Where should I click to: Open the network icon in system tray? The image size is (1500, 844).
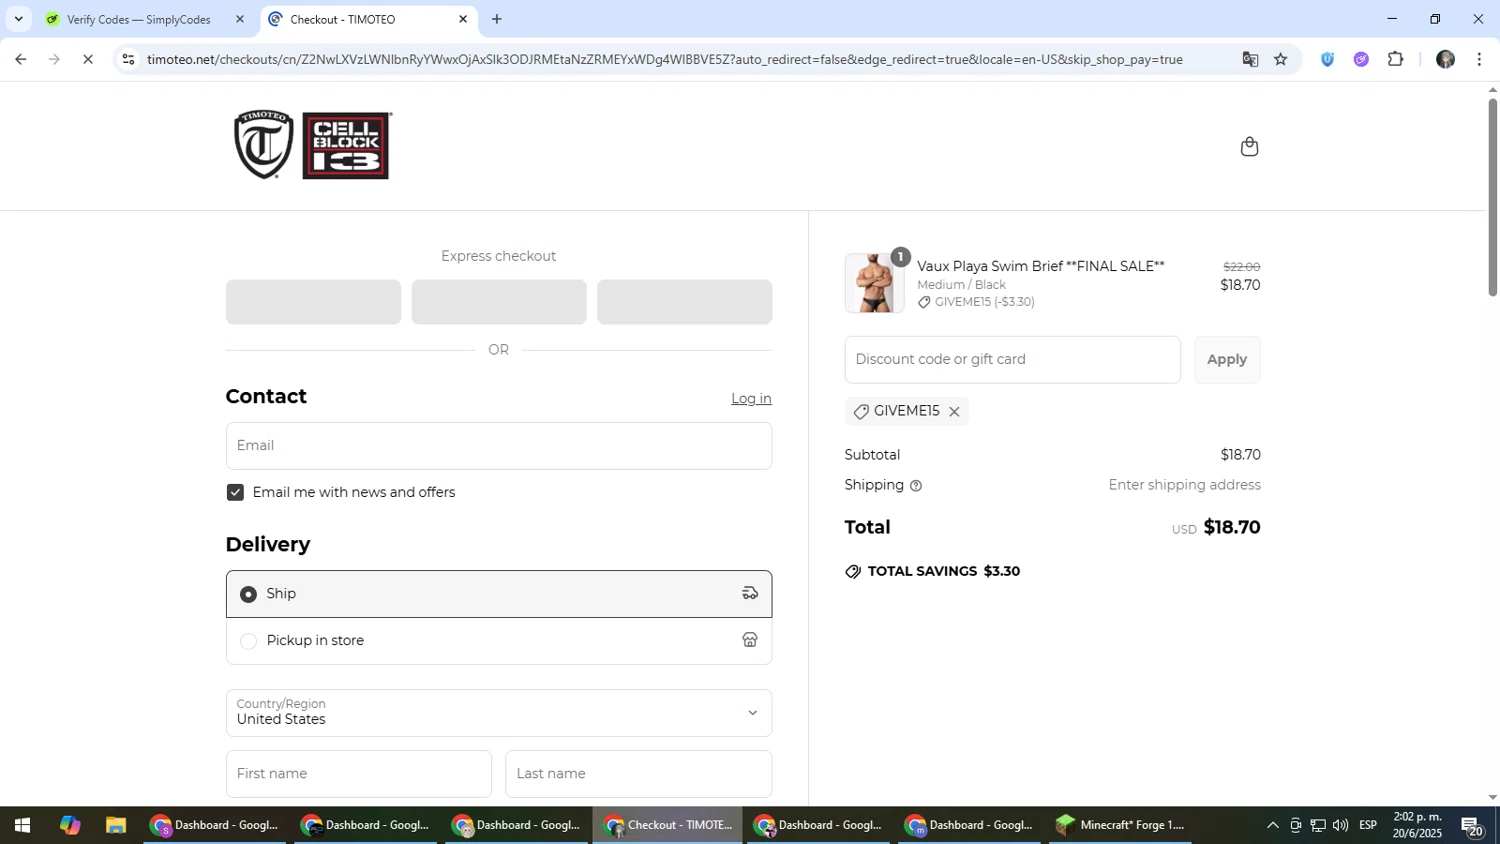(x=1318, y=826)
